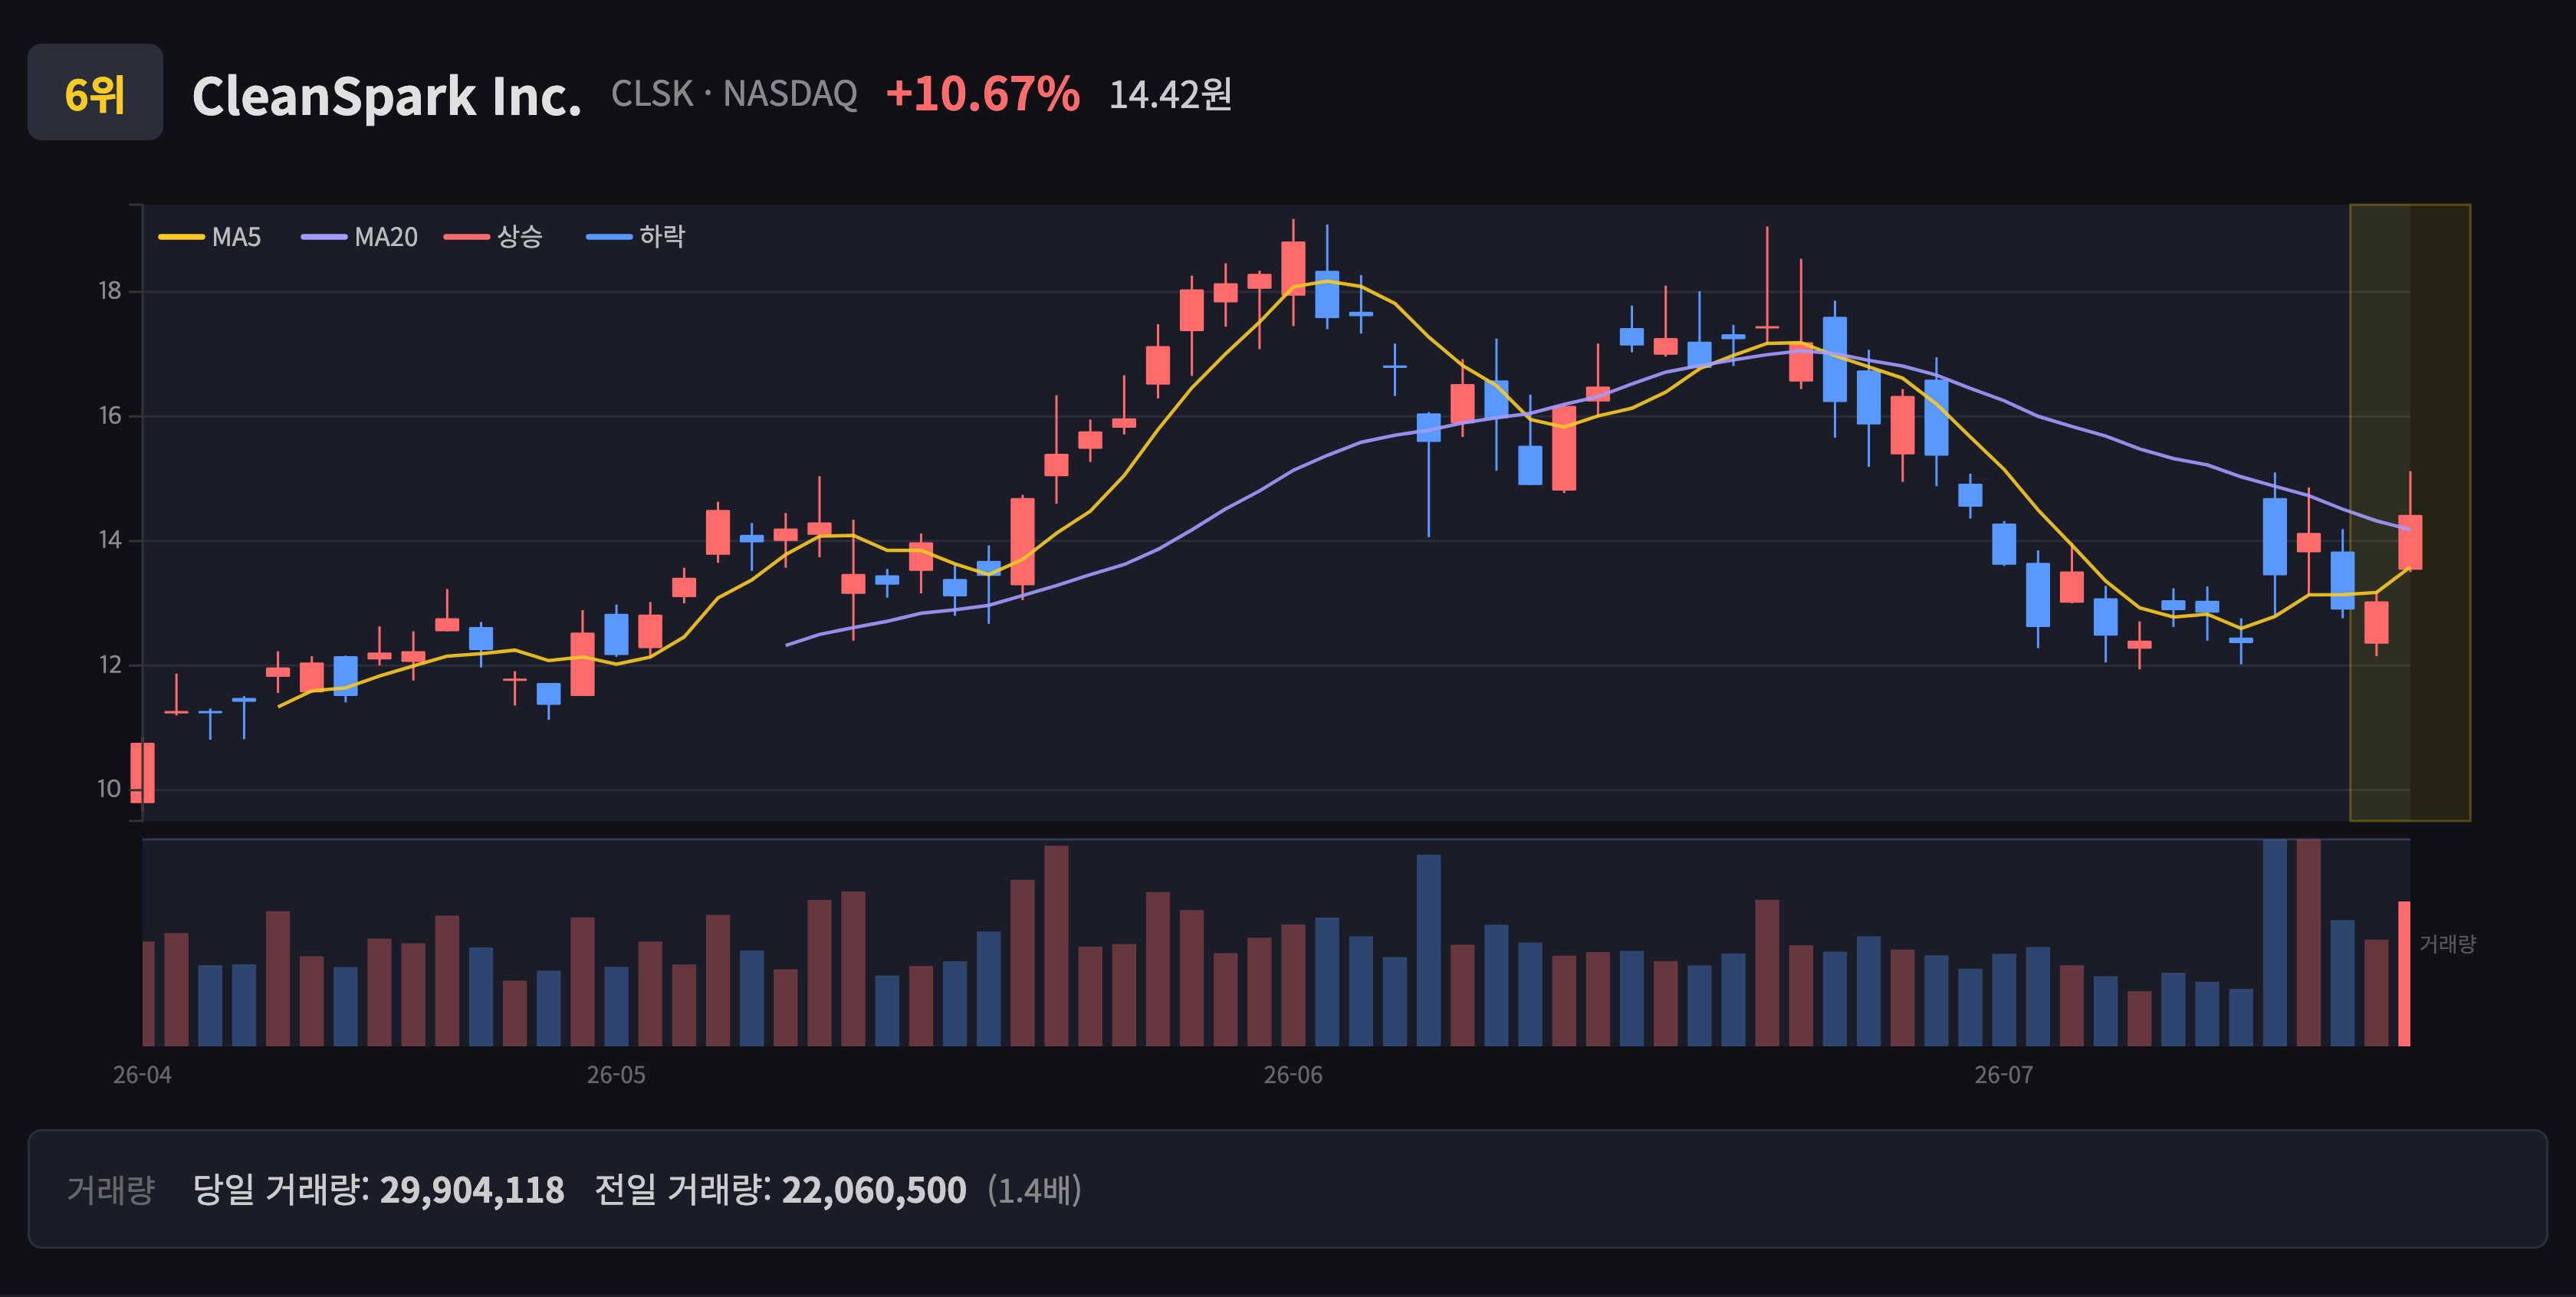Image resolution: width=2576 pixels, height=1297 pixels.
Task: Click the 10 price axis label
Action: [109, 789]
